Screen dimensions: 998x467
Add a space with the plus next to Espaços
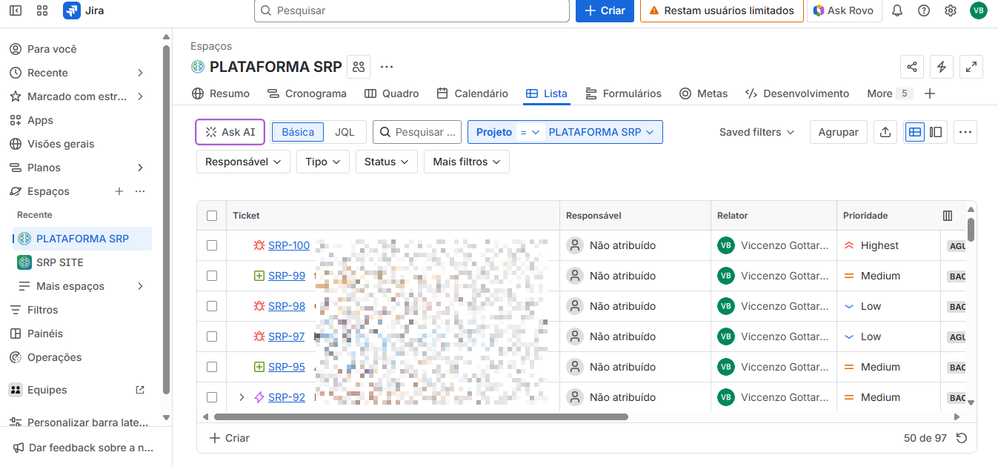click(118, 192)
